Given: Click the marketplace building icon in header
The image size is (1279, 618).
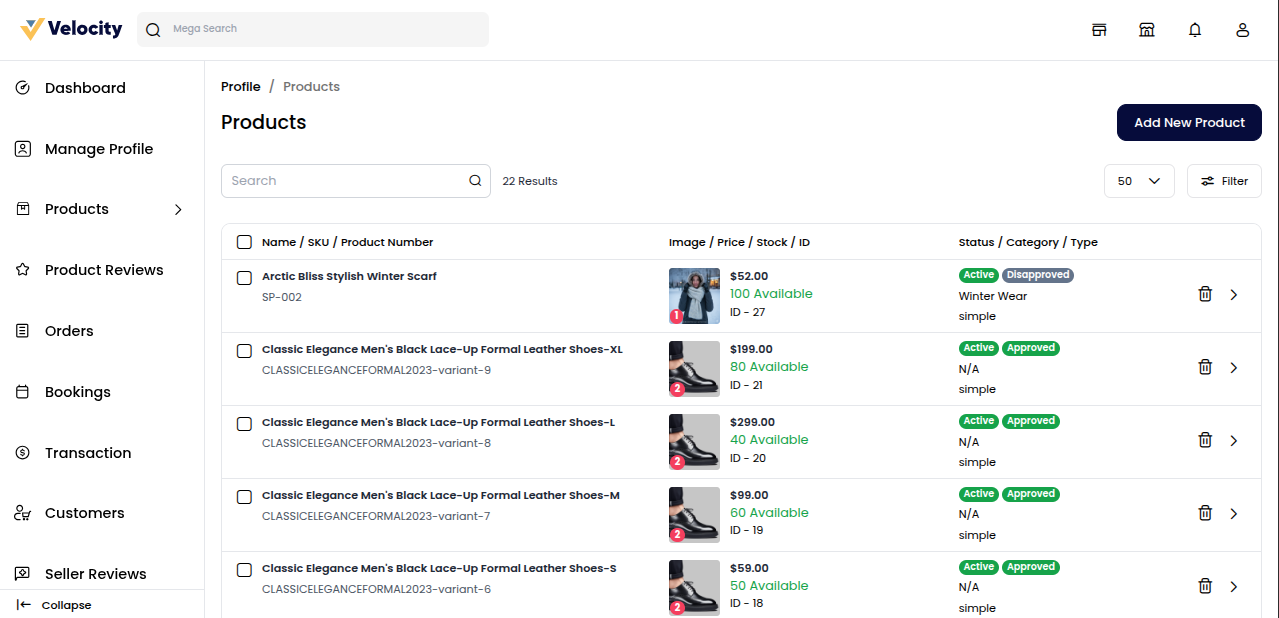Looking at the screenshot, I should pos(1147,30).
